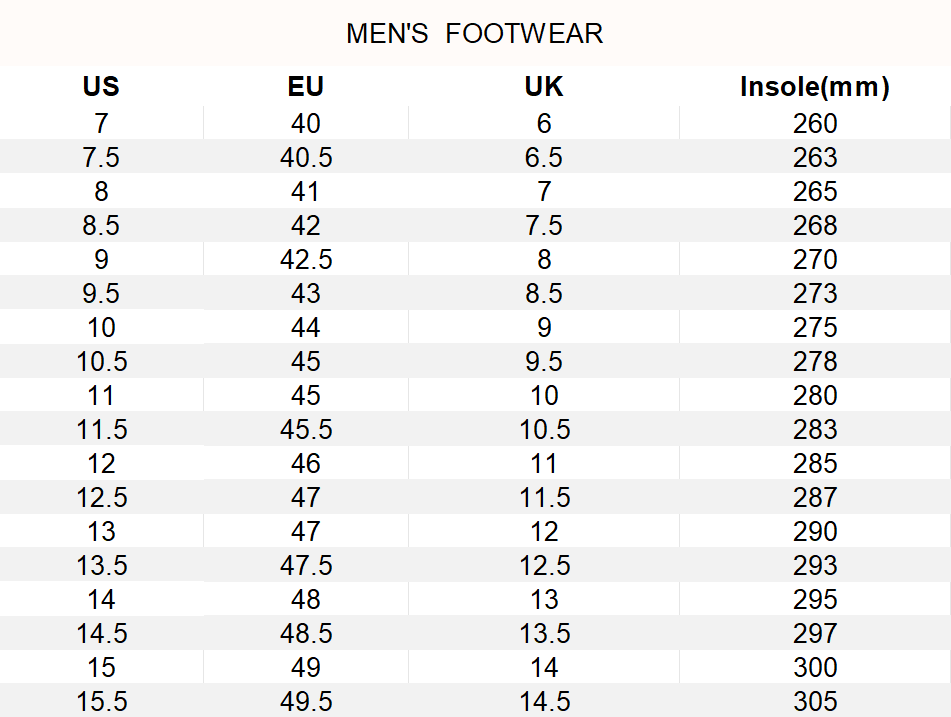Select EU size 45.5 cell

click(x=306, y=429)
